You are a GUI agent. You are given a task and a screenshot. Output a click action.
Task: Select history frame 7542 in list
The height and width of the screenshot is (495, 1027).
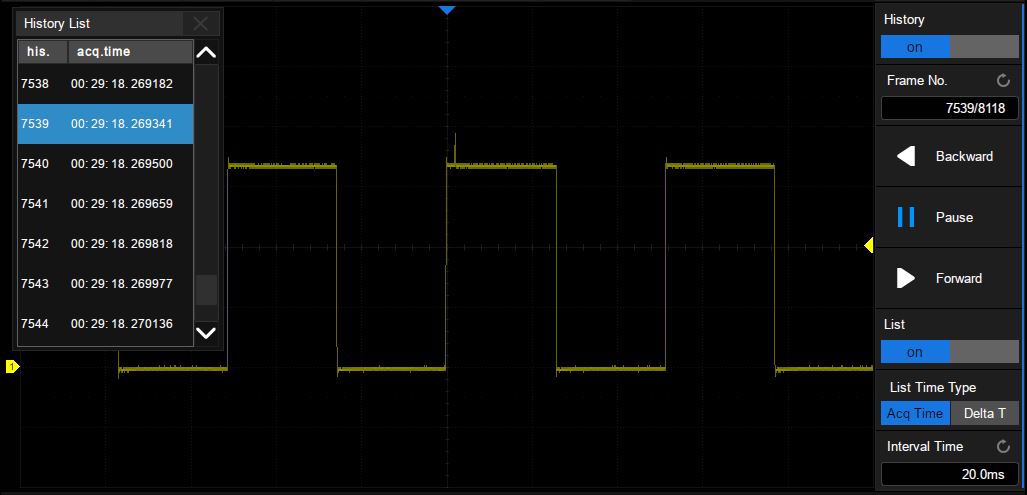click(106, 244)
